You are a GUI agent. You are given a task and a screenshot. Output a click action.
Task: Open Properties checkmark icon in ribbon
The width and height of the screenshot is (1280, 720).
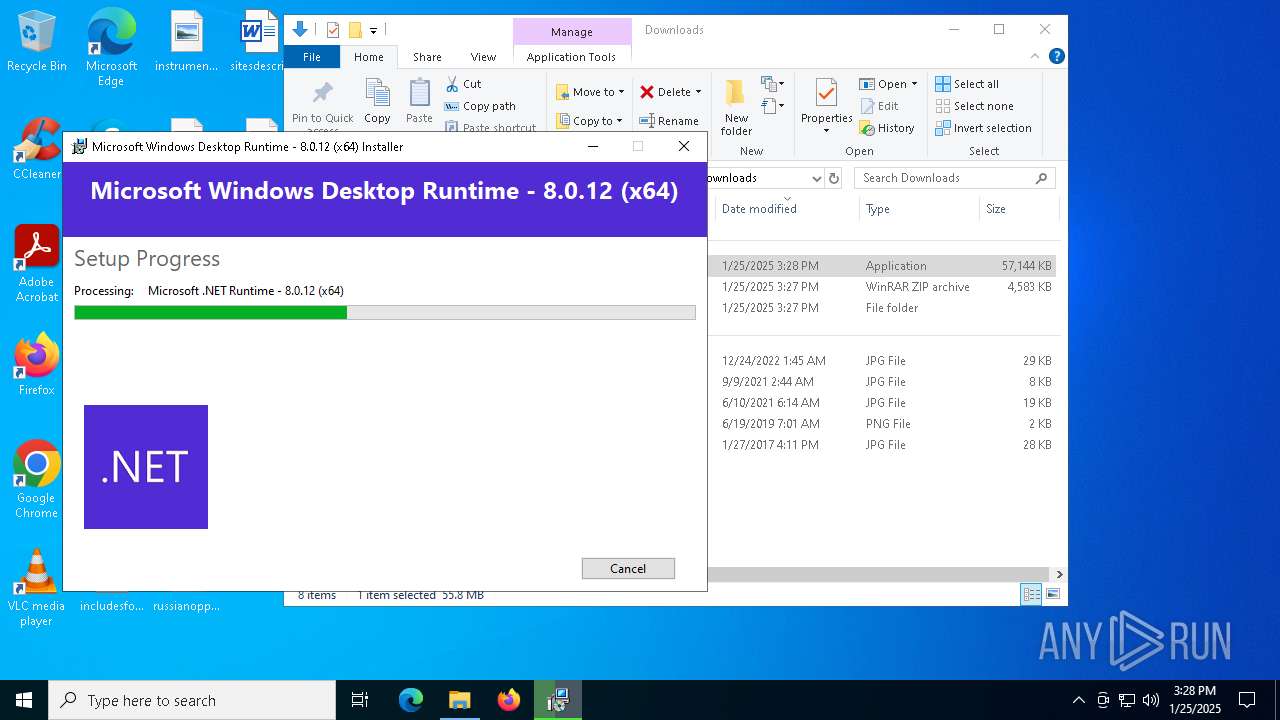(x=826, y=93)
